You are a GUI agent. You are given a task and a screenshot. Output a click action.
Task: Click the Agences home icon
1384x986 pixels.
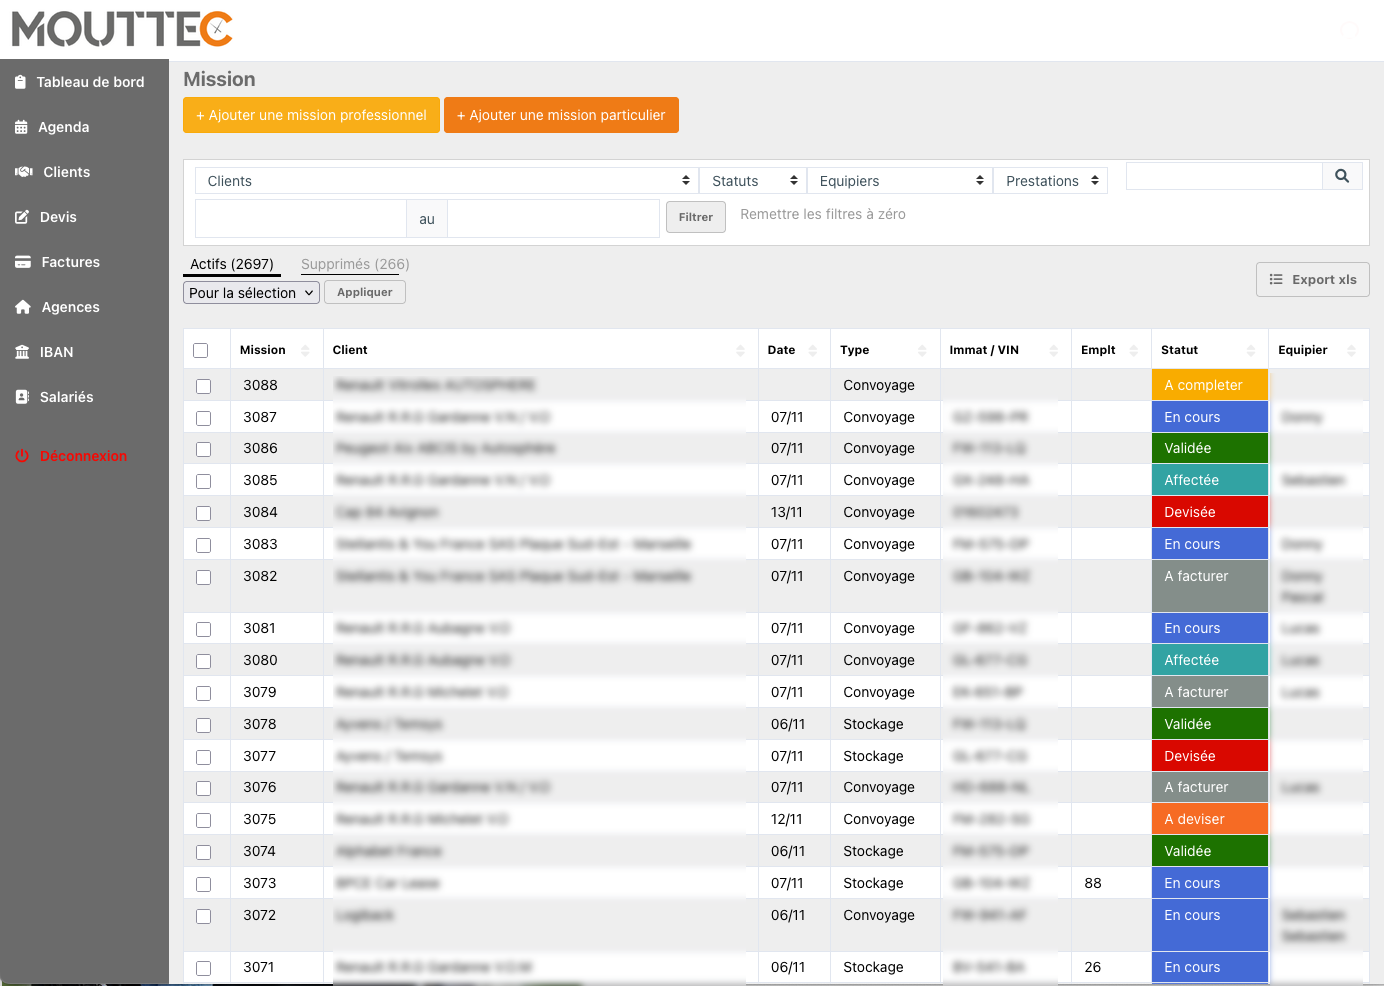(x=23, y=307)
